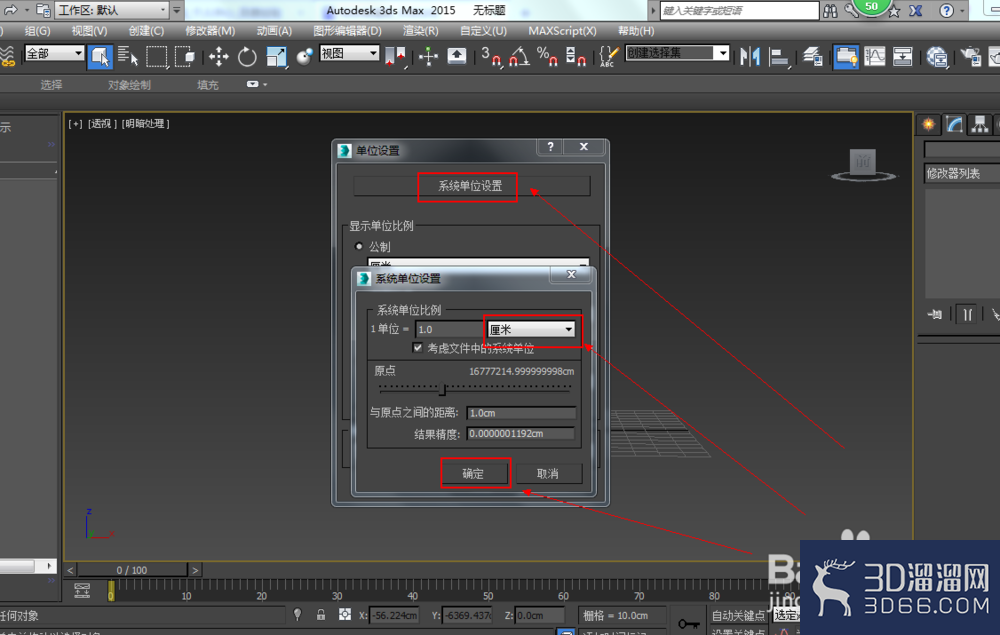Expand the Modifier List dropdown

click(x=962, y=173)
